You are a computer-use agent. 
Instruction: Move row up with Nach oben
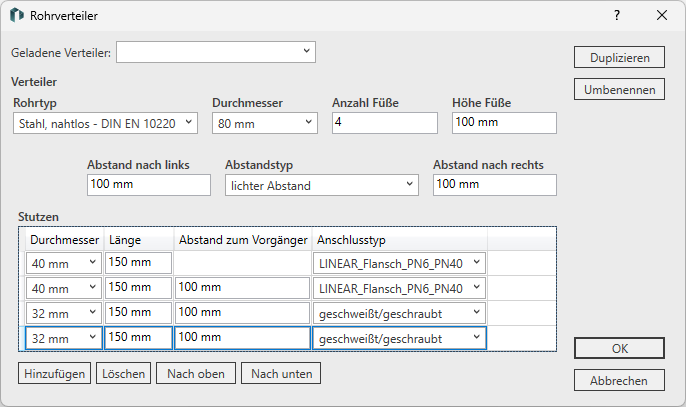point(196,373)
